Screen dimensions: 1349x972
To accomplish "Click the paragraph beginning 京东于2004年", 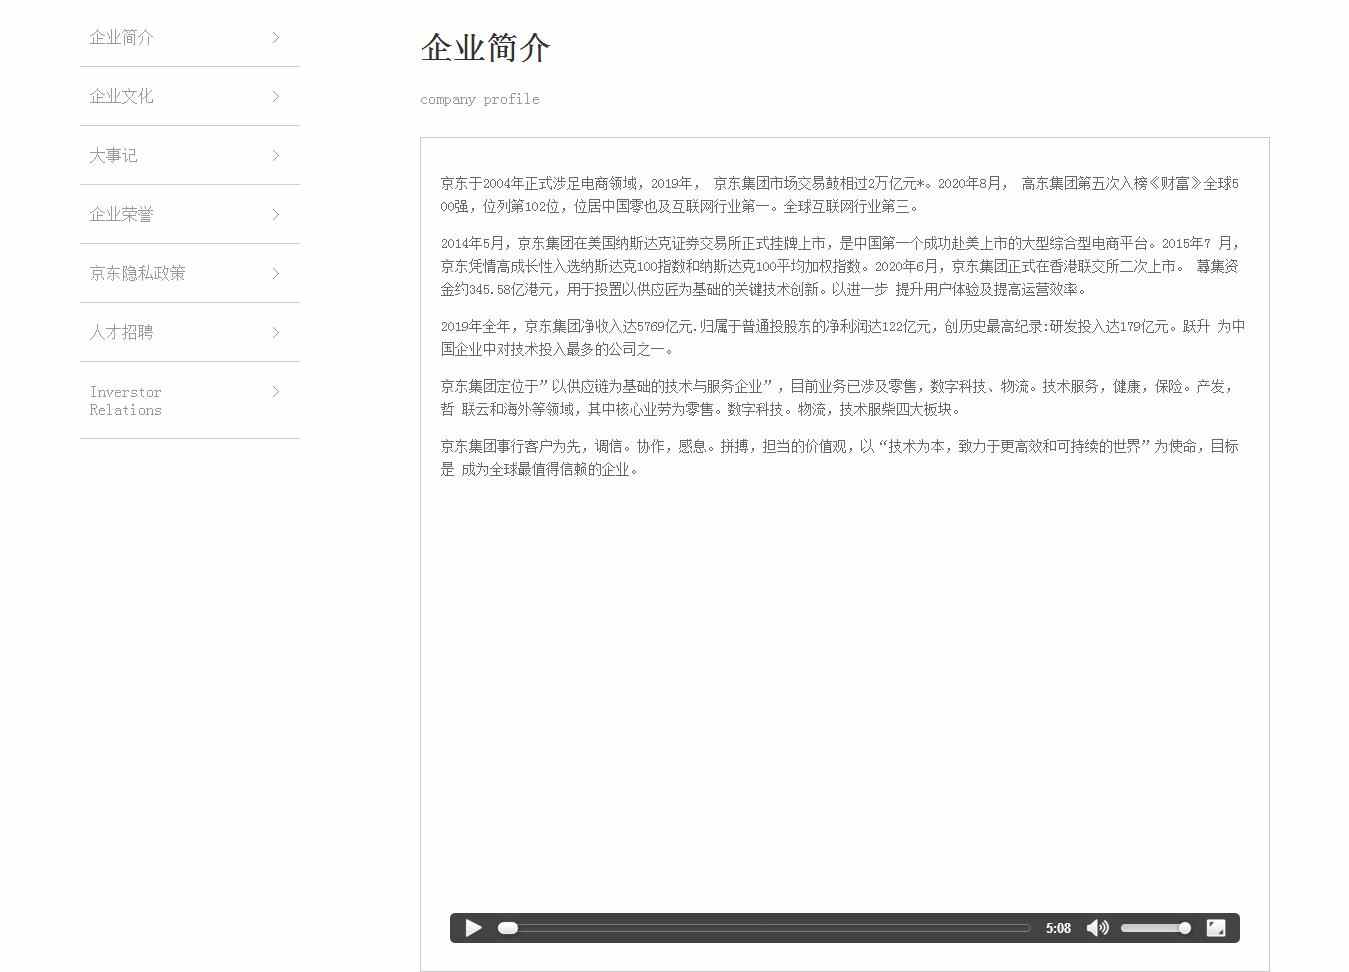I will [840, 195].
